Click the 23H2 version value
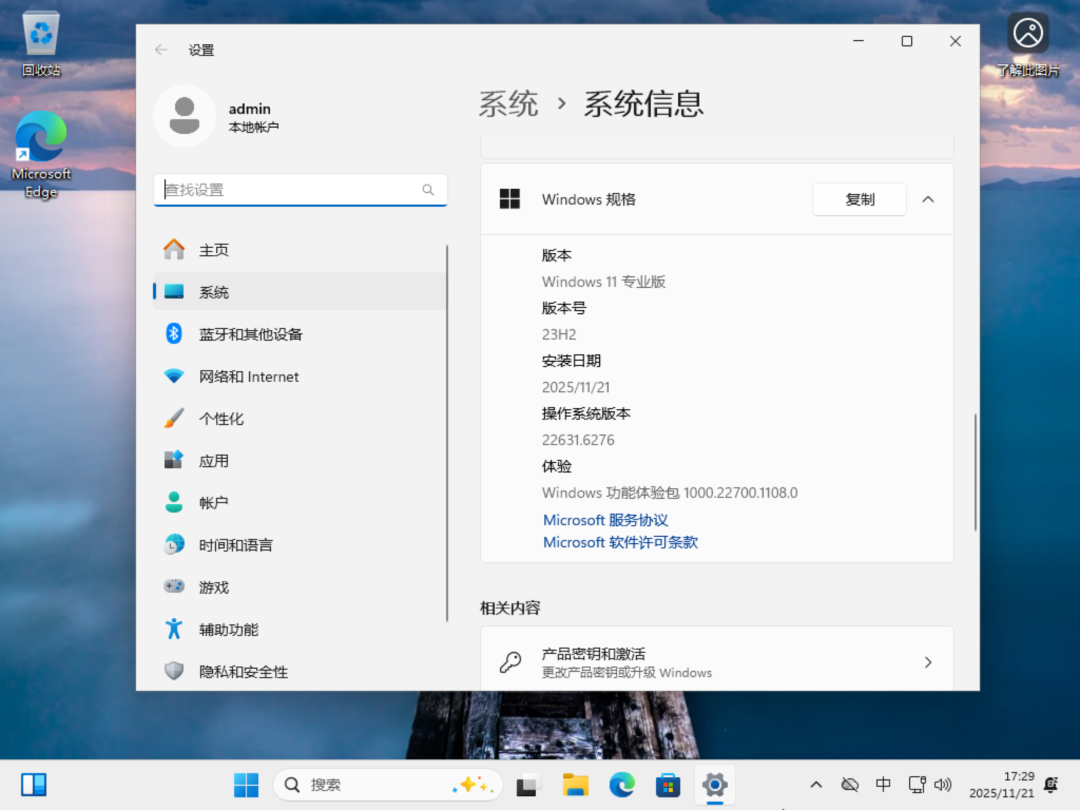The image size is (1080, 810). click(559, 334)
